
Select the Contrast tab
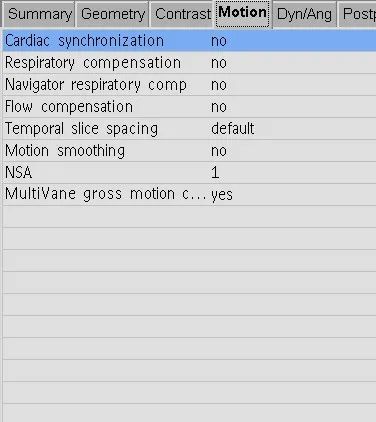pyautogui.click(x=183, y=14)
